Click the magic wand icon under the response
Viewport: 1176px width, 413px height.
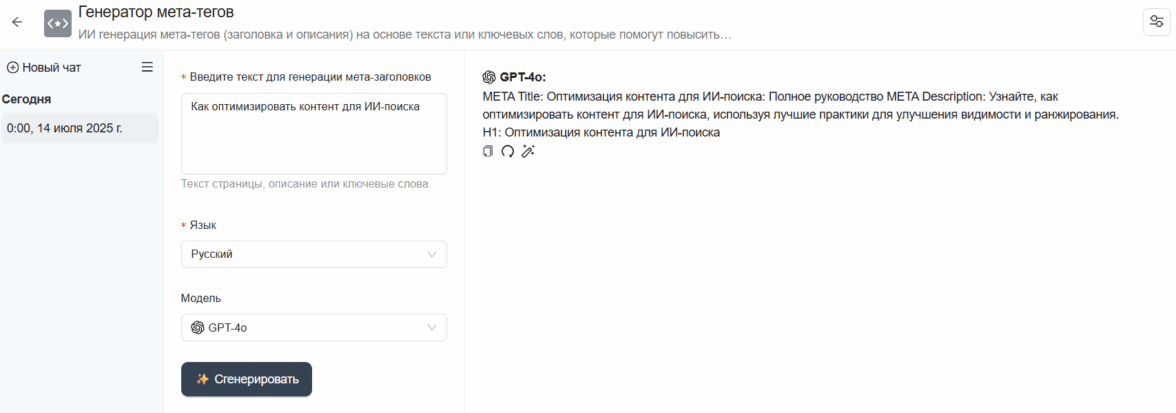pos(528,151)
